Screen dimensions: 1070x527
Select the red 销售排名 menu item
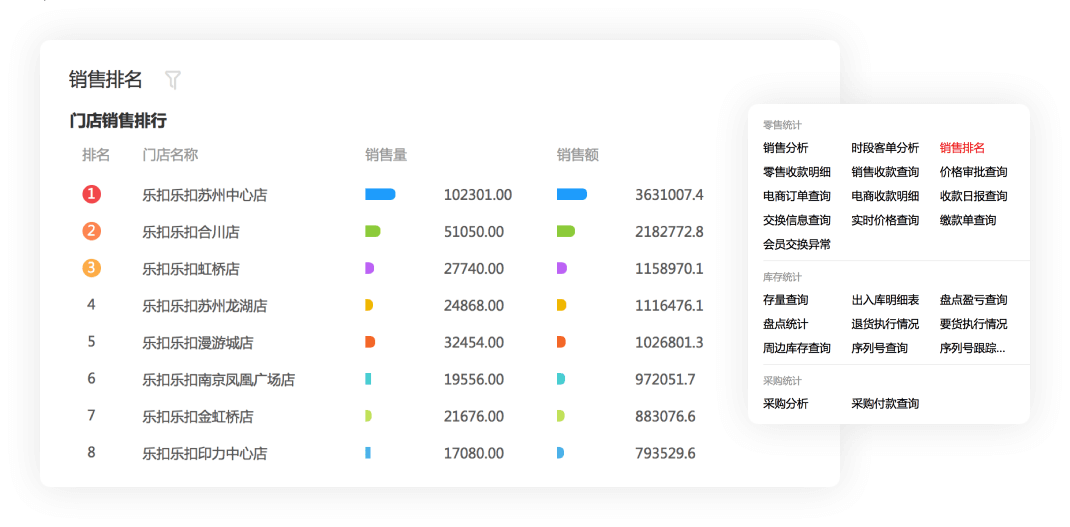click(962, 147)
